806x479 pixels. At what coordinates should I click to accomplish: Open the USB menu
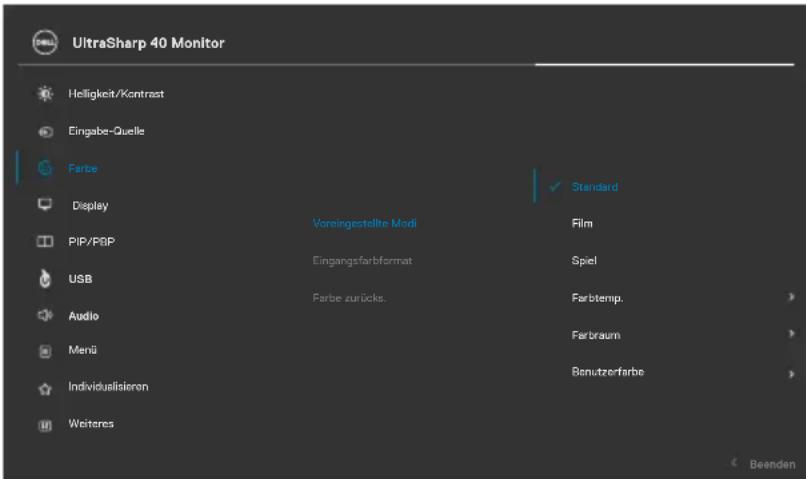coord(80,279)
